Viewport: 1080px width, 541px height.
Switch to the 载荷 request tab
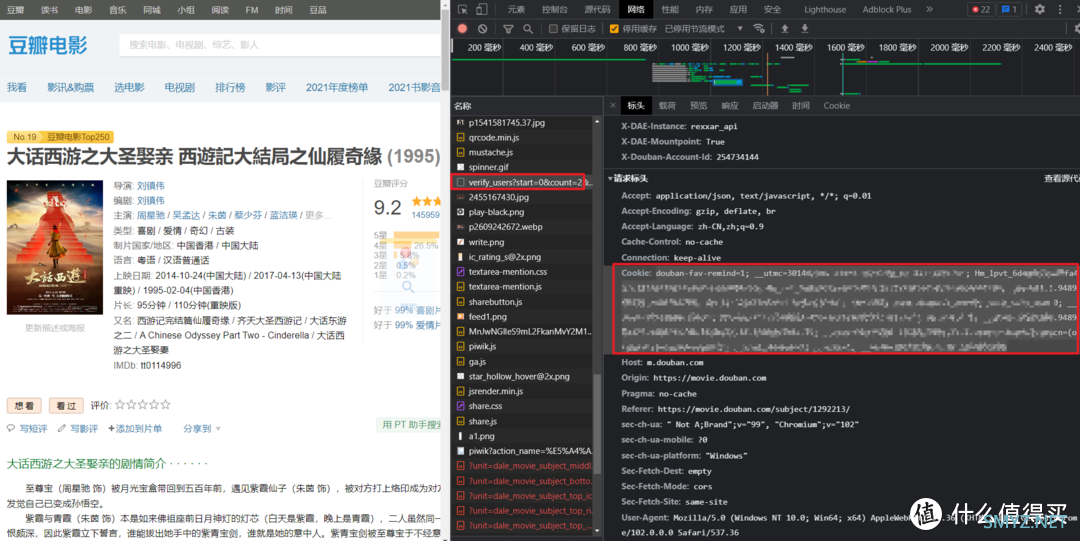(x=667, y=105)
